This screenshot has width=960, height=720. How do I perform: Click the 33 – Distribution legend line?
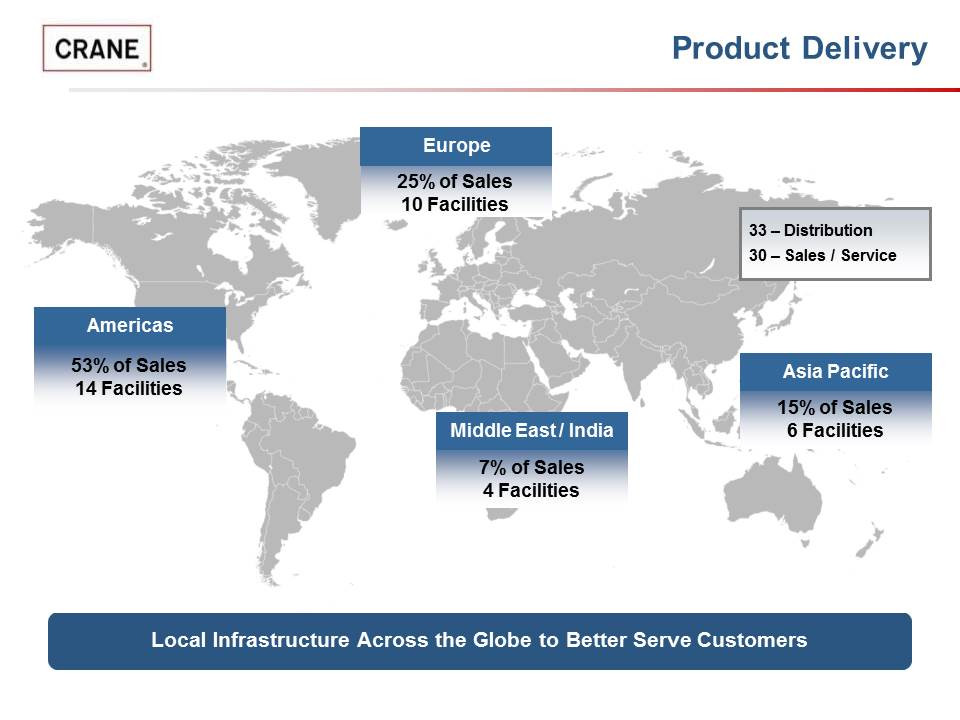click(811, 231)
